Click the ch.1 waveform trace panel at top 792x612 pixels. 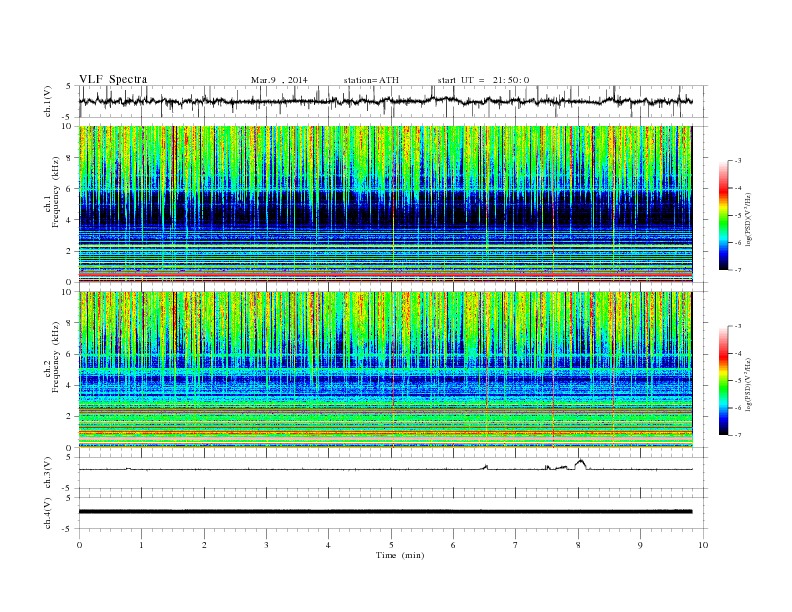[x=393, y=101]
